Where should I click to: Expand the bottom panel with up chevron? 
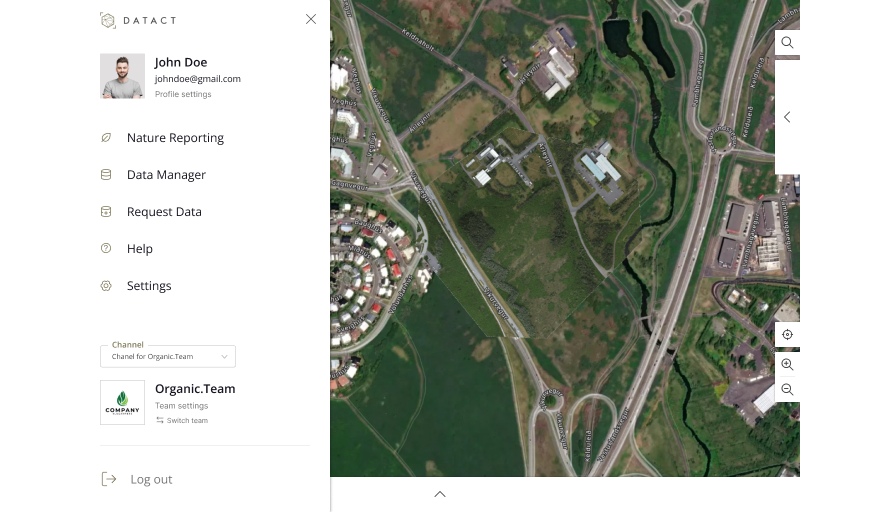pos(440,494)
